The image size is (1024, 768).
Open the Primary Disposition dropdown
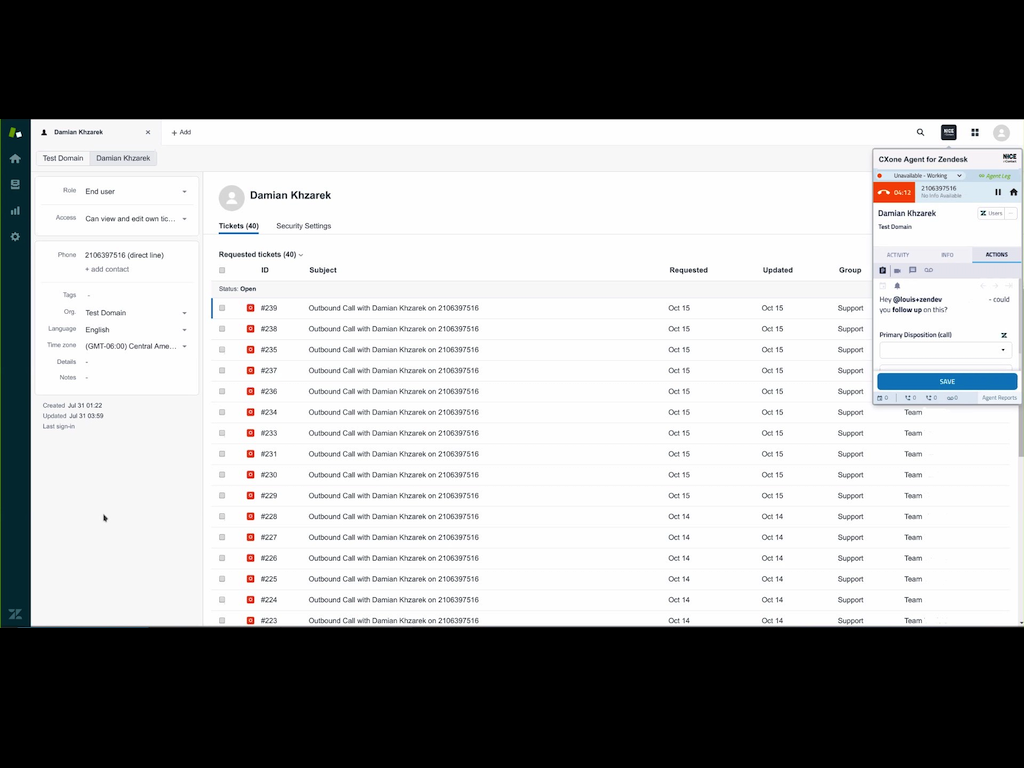[x=945, y=350]
